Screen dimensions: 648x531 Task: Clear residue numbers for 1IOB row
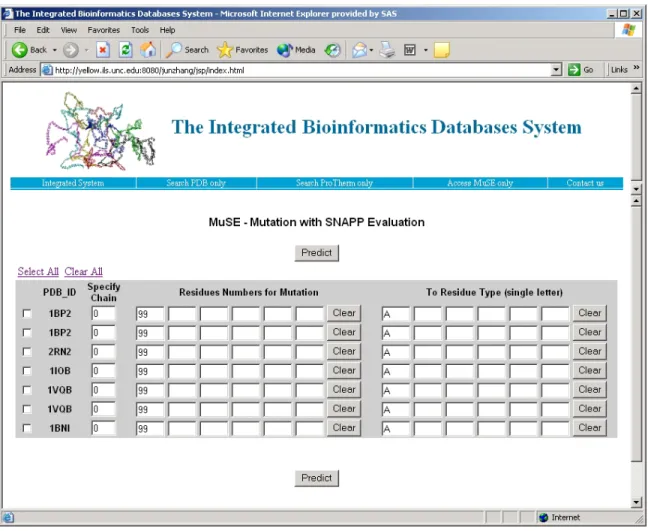[344, 370]
